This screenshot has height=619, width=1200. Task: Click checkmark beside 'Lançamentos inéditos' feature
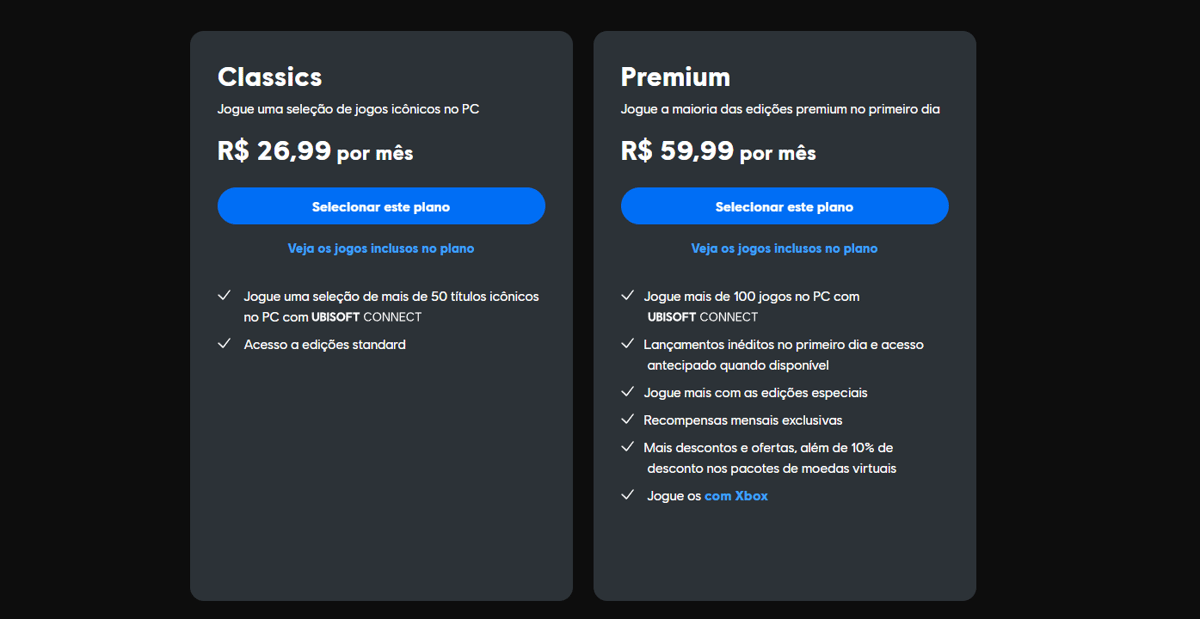click(x=627, y=344)
